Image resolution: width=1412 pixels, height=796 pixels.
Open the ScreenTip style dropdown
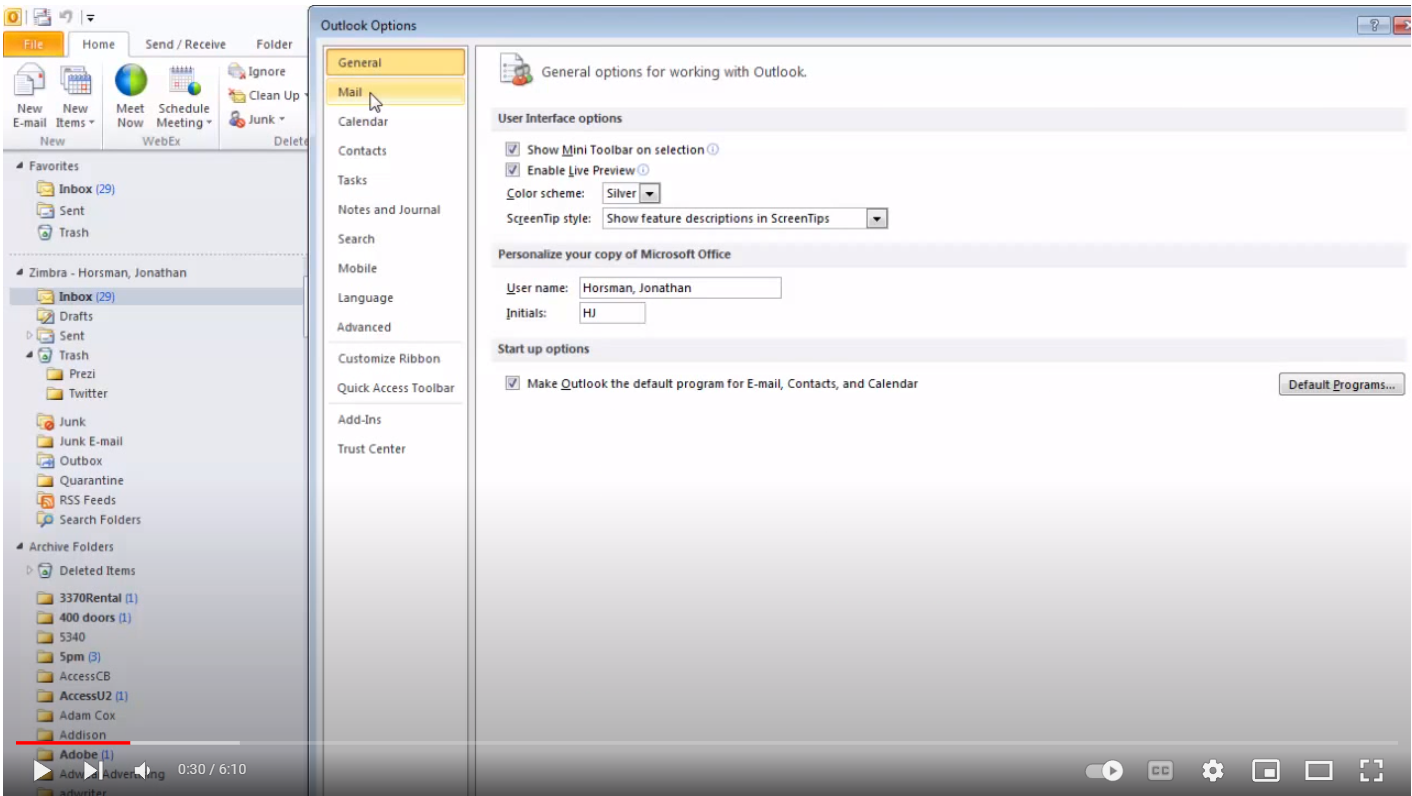876,219
